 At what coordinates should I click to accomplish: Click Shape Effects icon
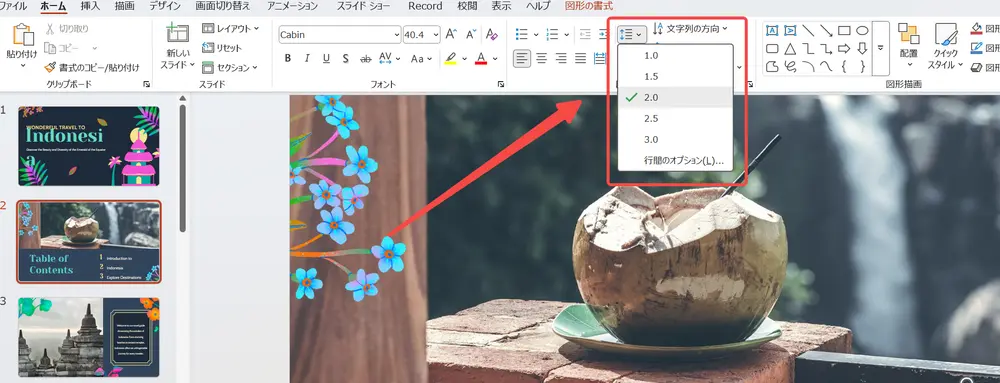click(976, 68)
